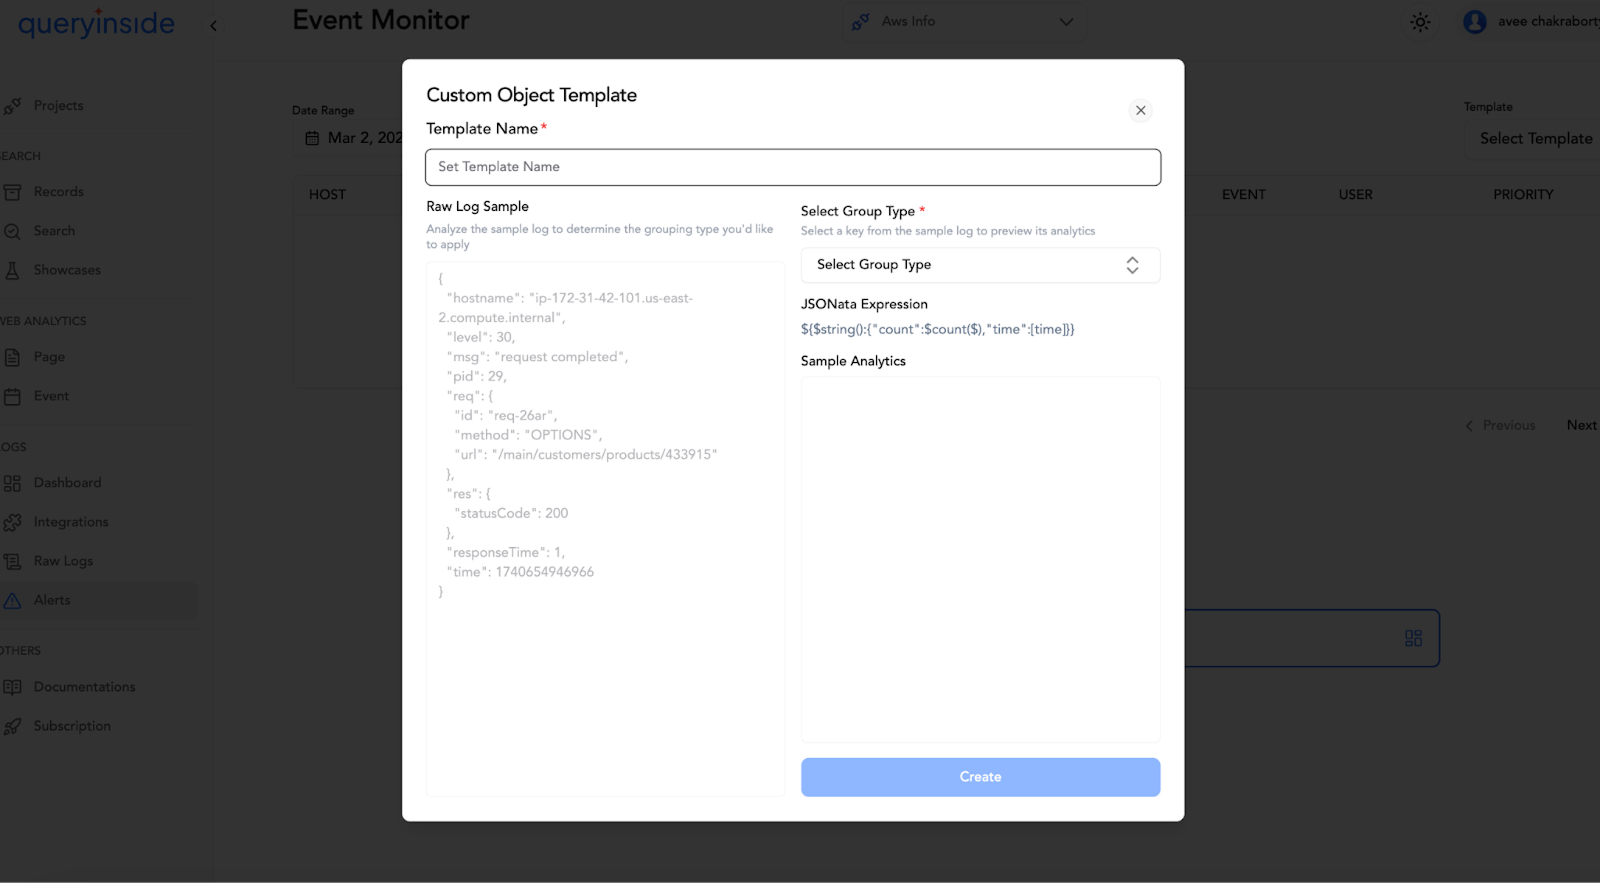Open the Select Template dropdown
The height and width of the screenshot is (883, 1600).
tap(1533, 139)
